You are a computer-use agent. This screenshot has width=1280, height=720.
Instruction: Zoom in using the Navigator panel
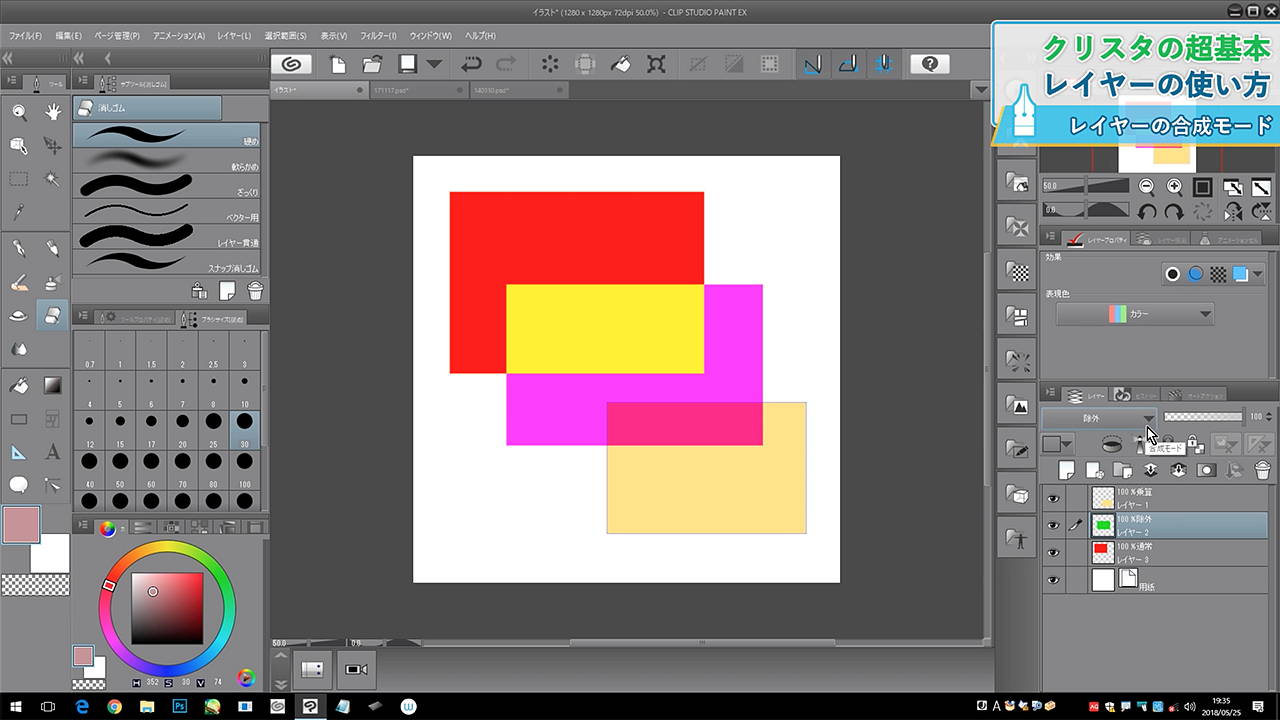(1174, 187)
